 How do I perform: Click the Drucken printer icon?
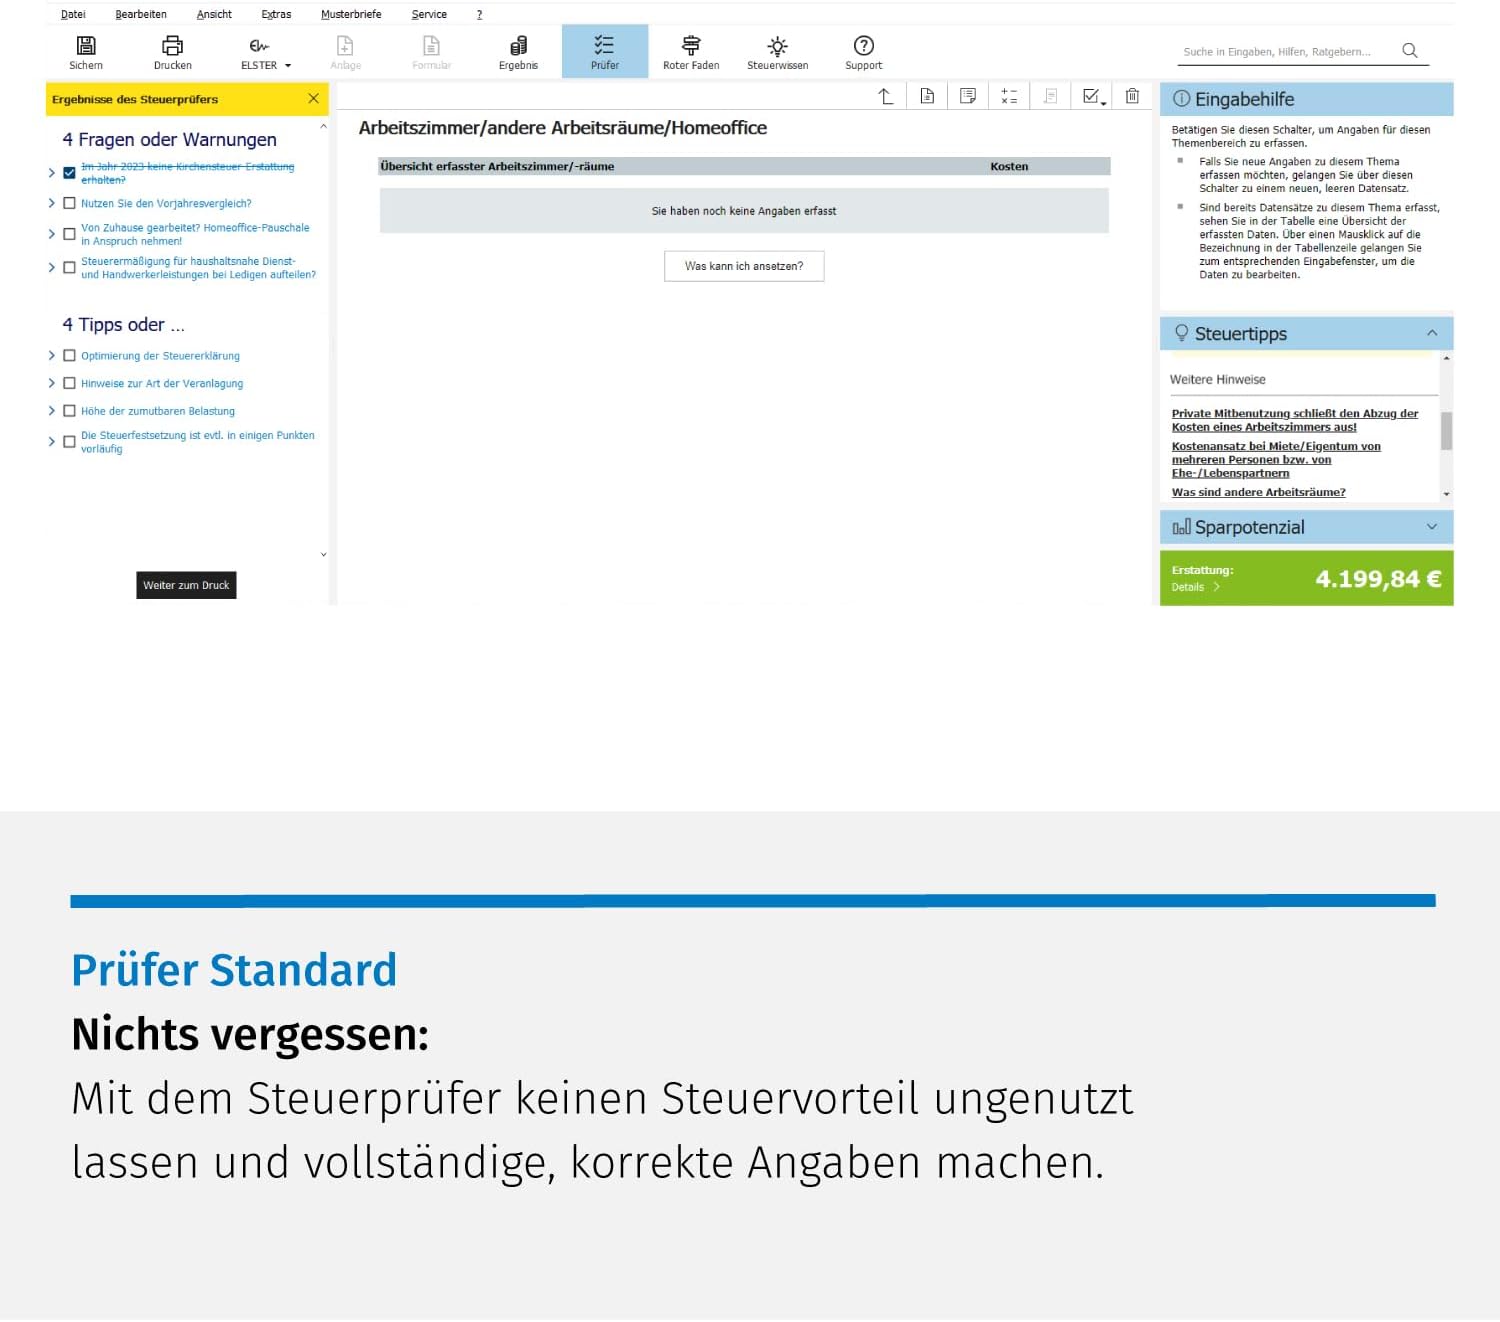(172, 46)
